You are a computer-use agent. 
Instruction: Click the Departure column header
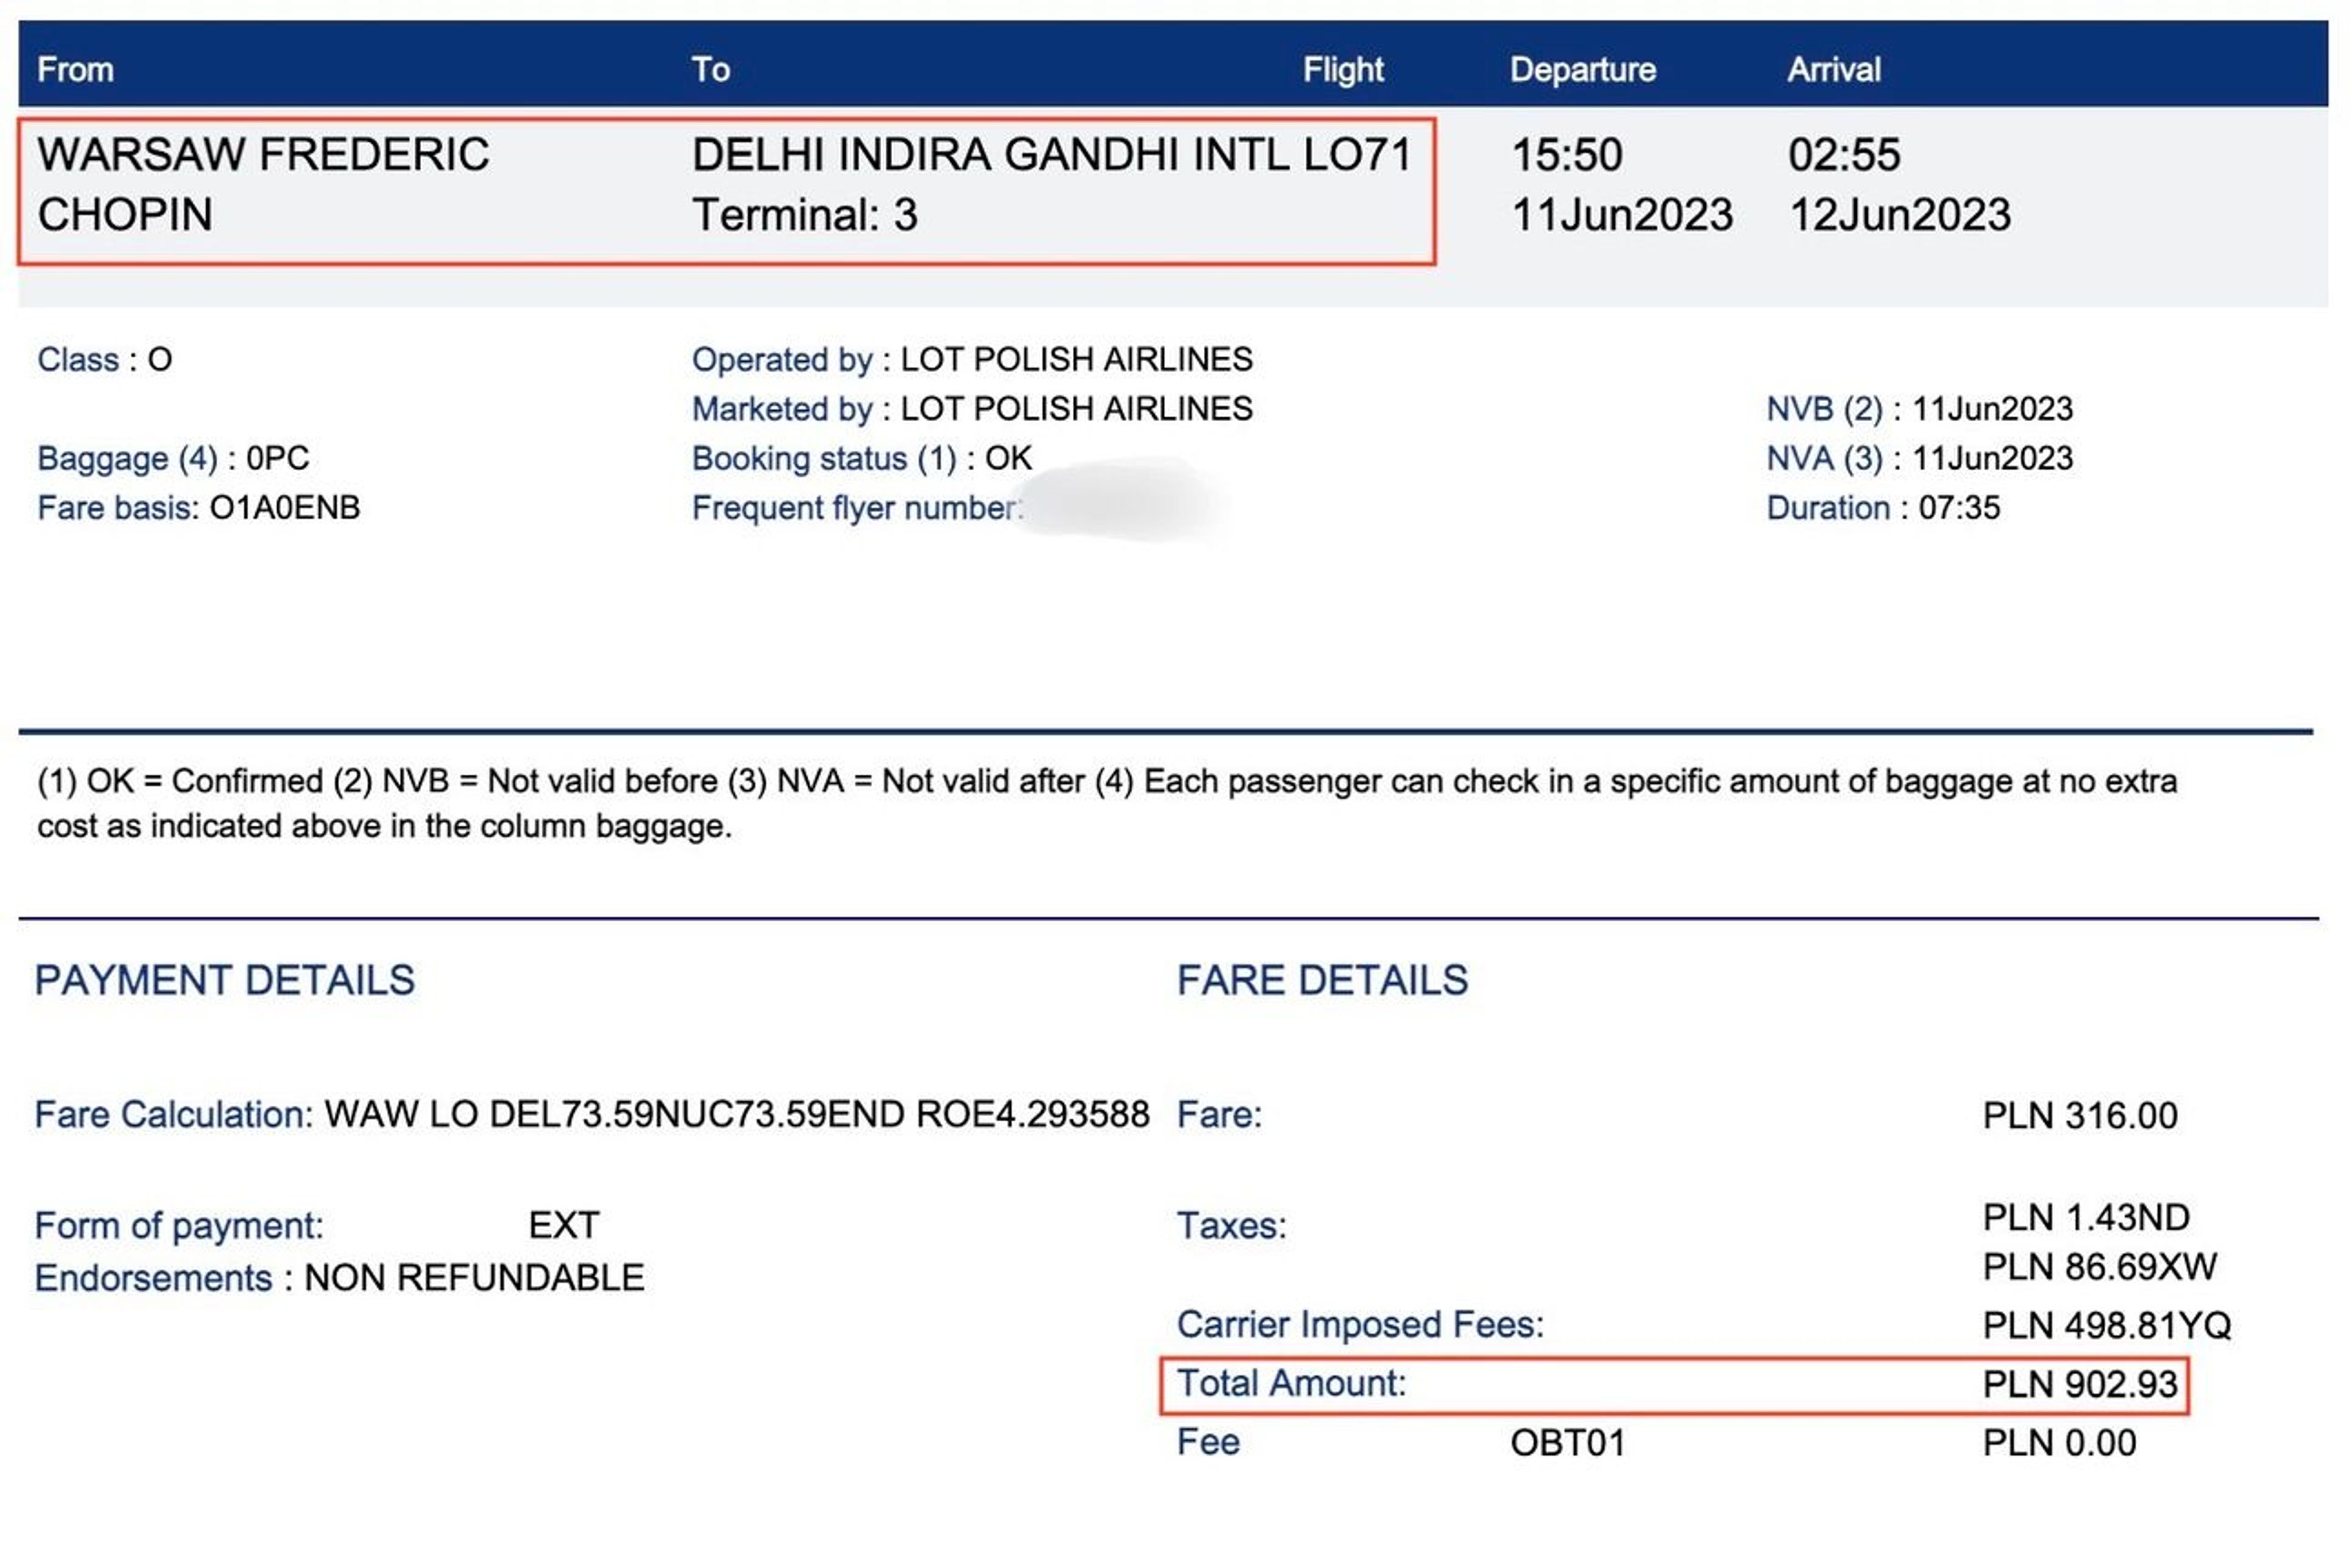tap(1582, 70)
